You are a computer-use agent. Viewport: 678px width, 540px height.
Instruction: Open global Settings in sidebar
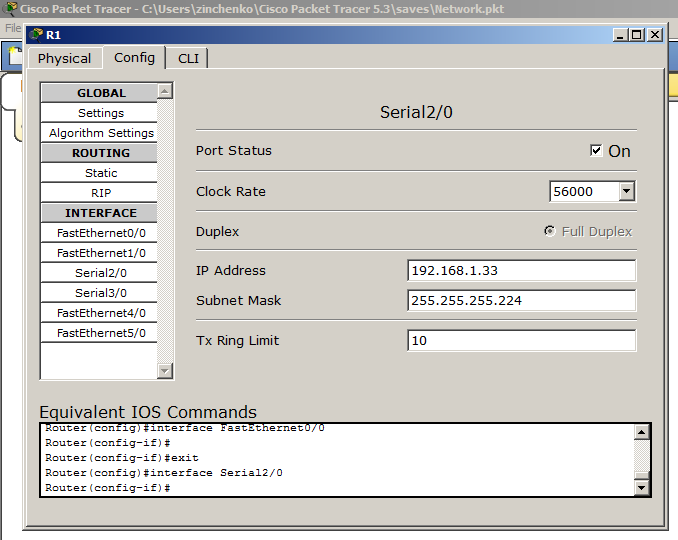click(x=99, y=113)
